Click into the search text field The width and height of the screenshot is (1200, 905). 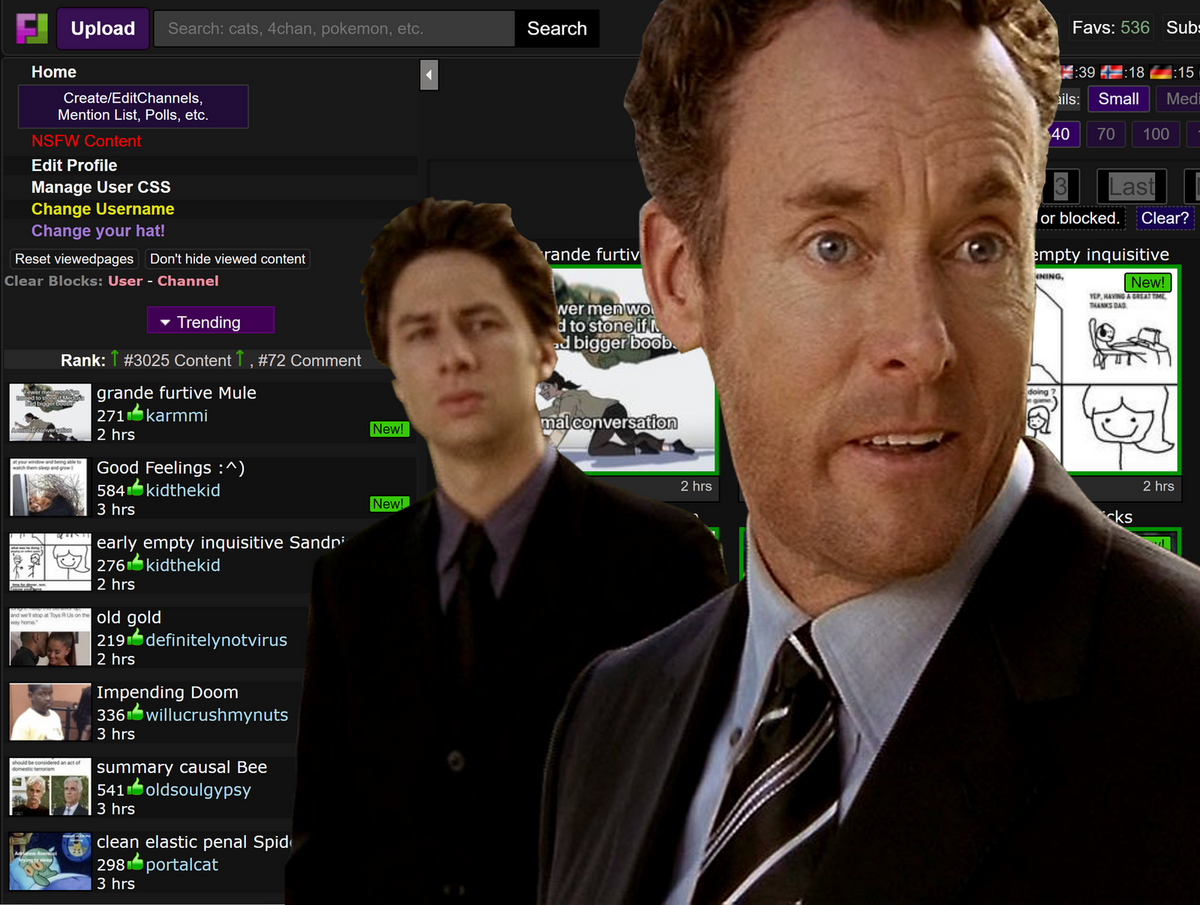(334, 28)
